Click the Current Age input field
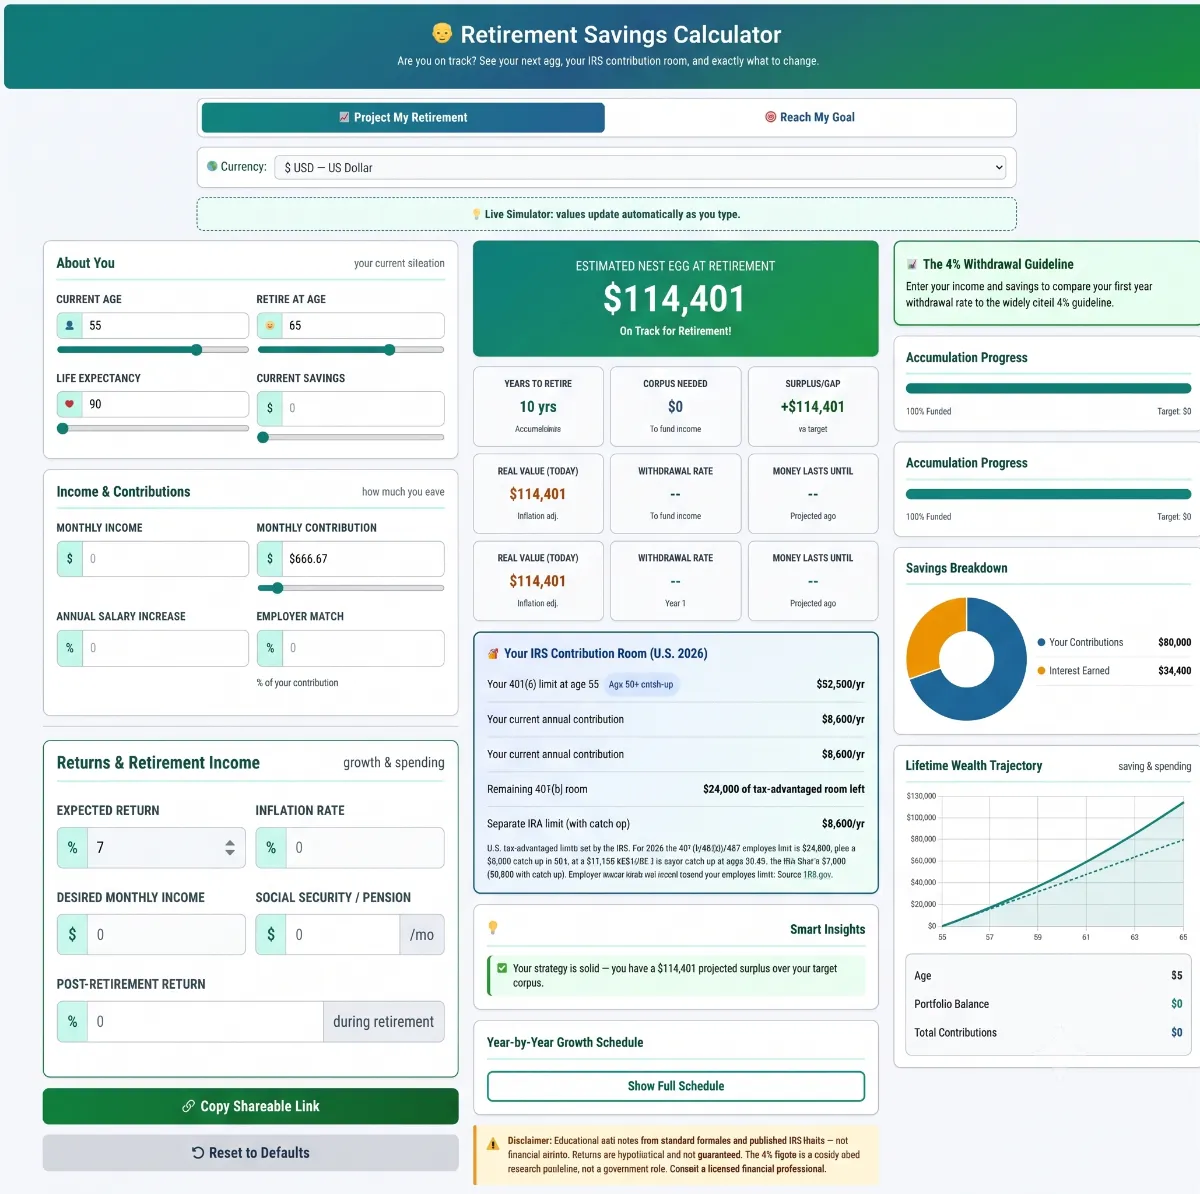Screen dimensions: 1200x1194 [164, 325]
